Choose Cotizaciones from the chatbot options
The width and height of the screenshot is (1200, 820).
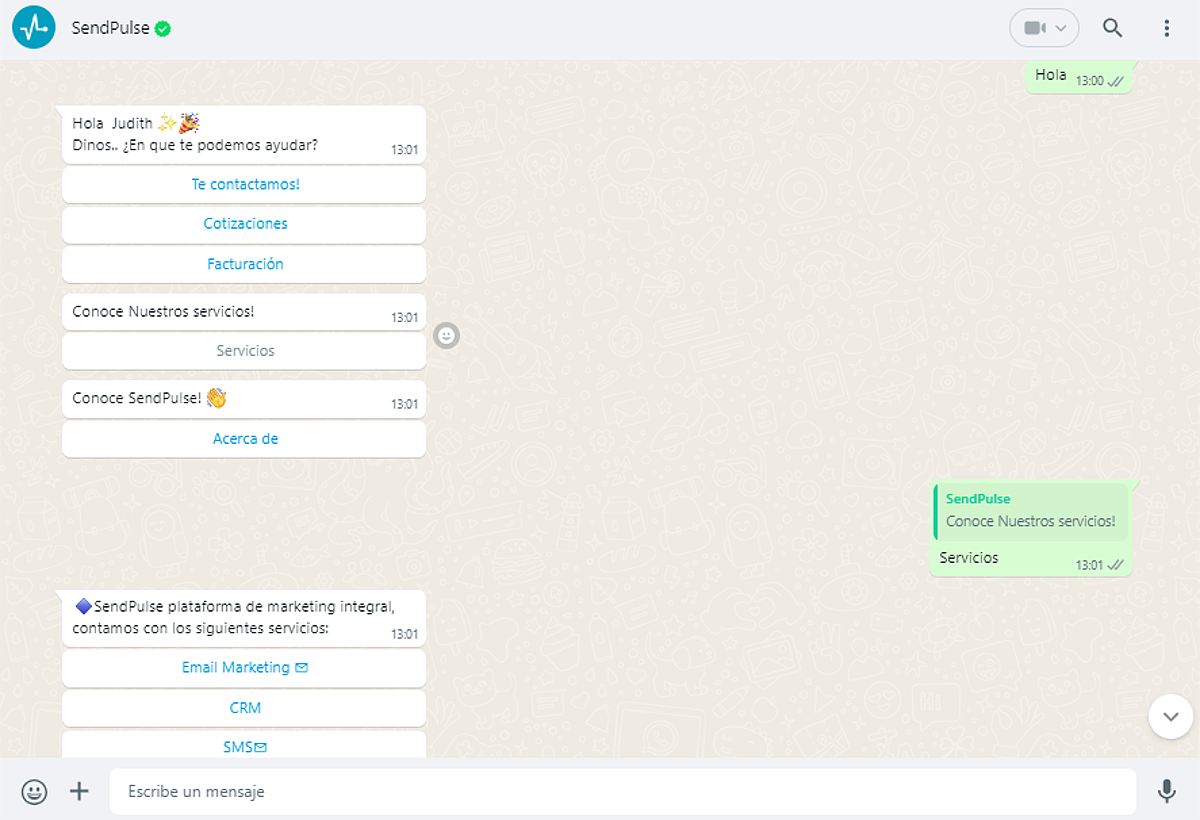pyautogui.click(x=244, y=224)
